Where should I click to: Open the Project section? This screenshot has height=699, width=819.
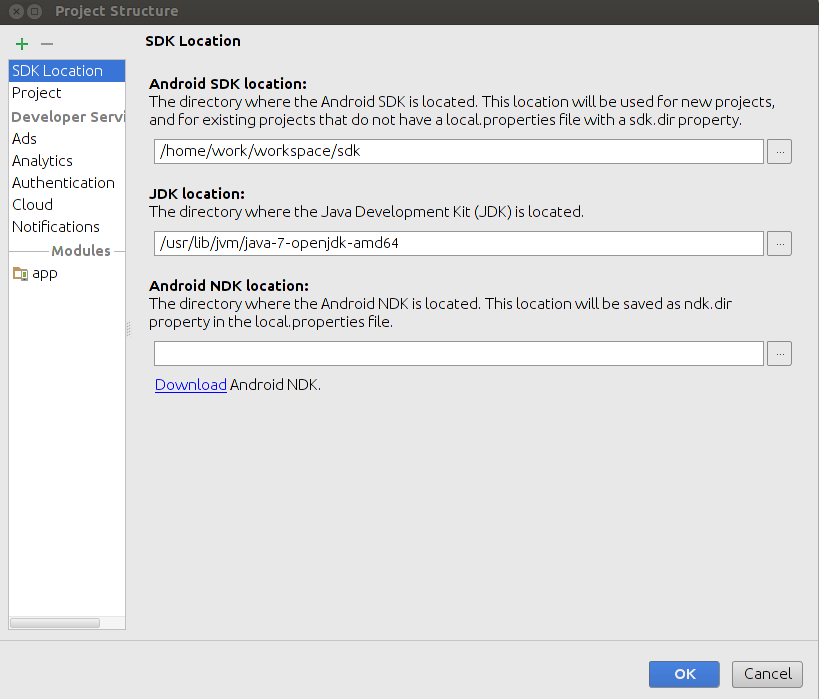(37, 93)
